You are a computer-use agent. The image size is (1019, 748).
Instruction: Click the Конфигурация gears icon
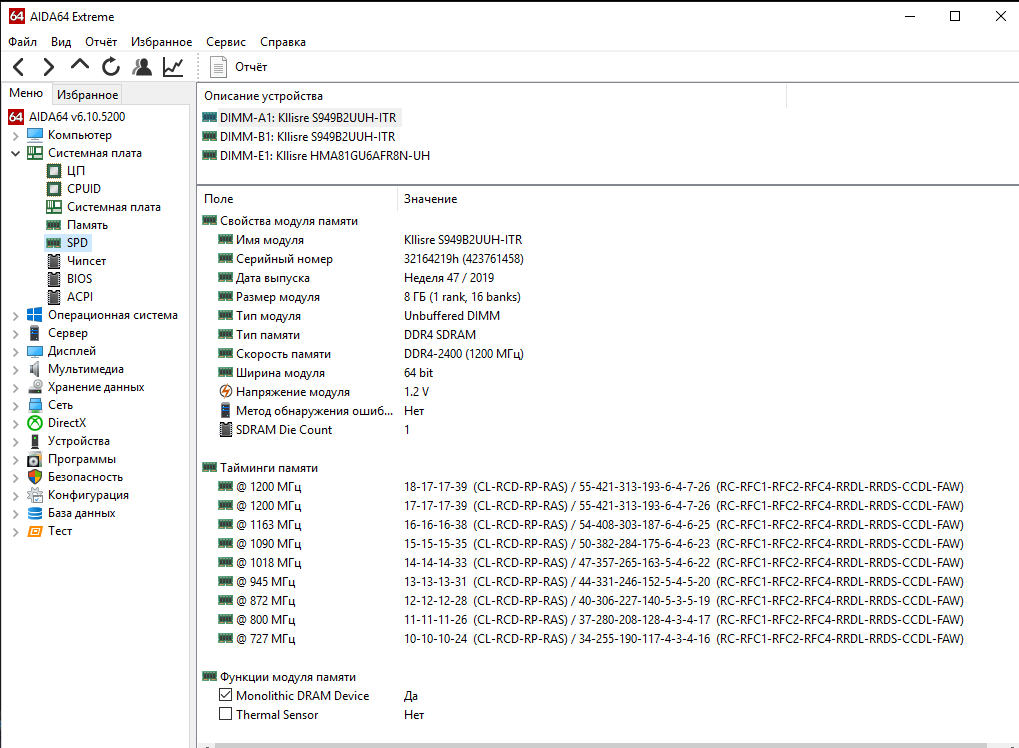click(34, 495)
